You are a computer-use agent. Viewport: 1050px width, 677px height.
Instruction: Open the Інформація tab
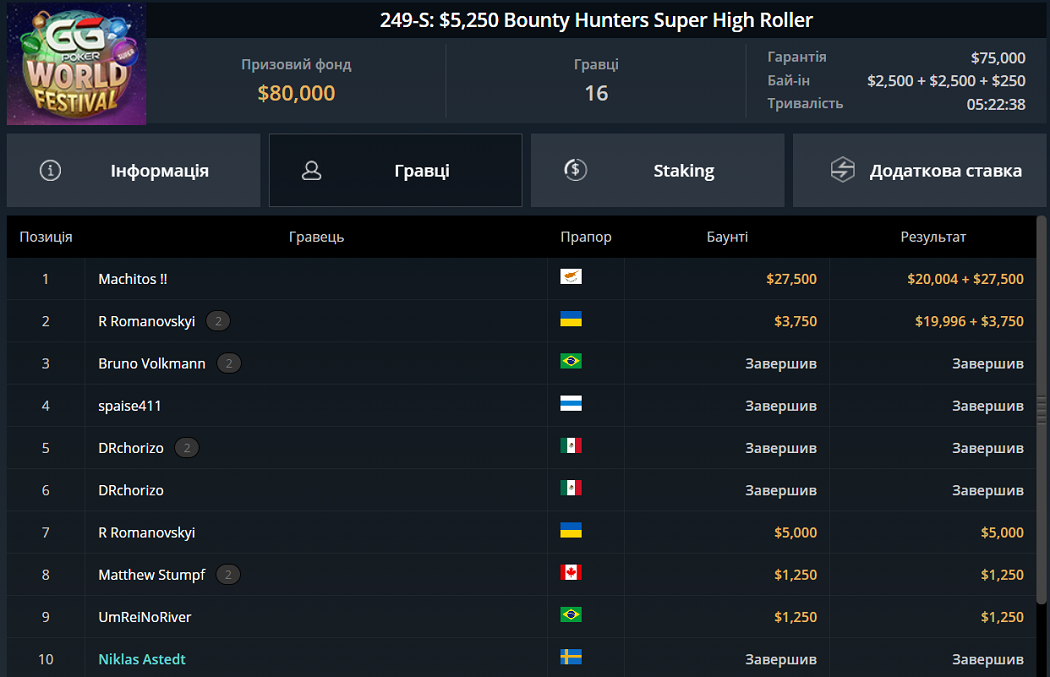(x=133, y=170)
